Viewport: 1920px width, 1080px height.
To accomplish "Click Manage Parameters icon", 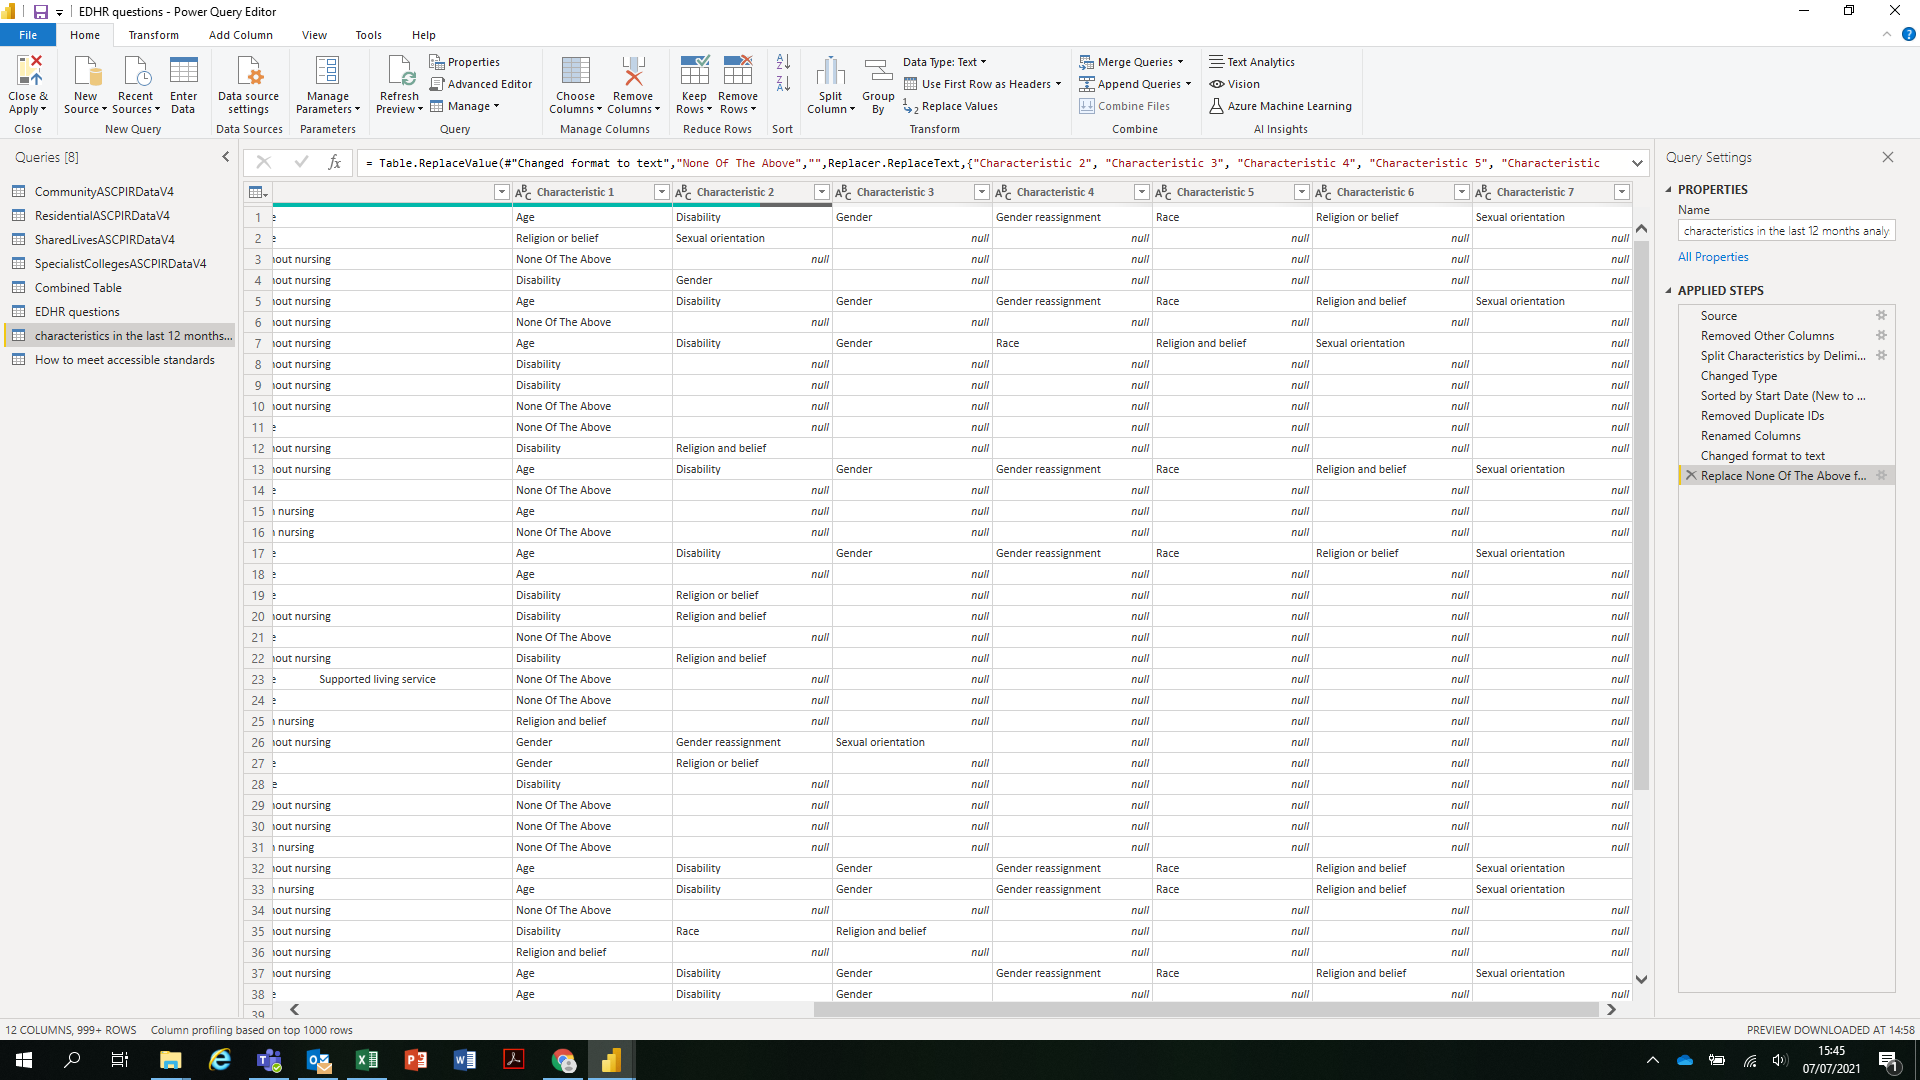I will (x=328, y=70).
